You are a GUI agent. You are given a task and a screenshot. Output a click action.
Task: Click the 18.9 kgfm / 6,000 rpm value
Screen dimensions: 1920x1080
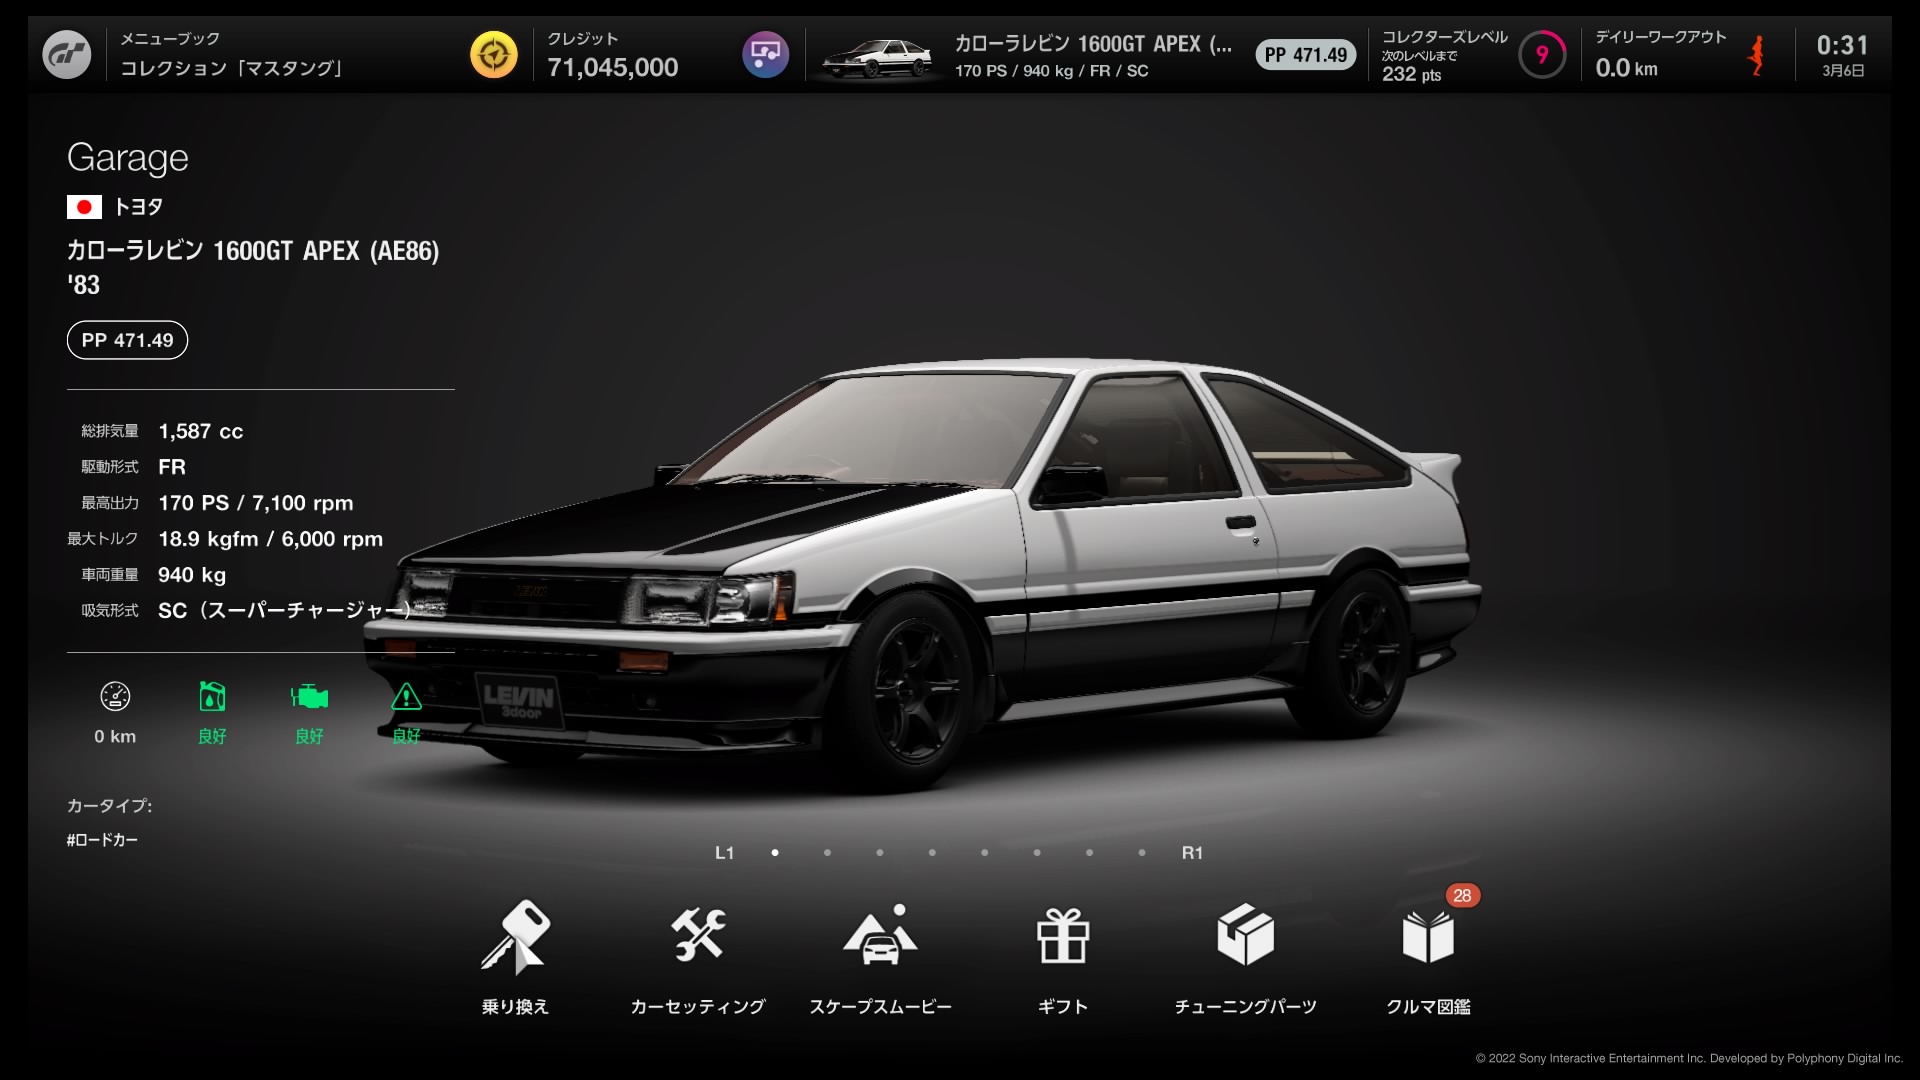pos(270,539)
